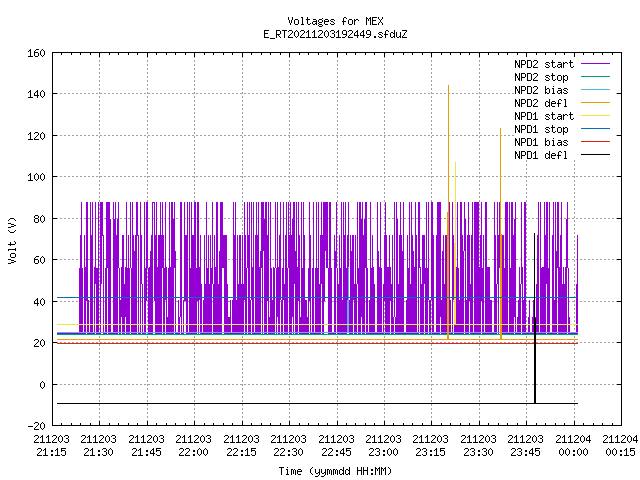The width and height of the screenshot is (640, 480).
Task: Click the green NPD2 stop legend line
Action: tap(595, 77)
